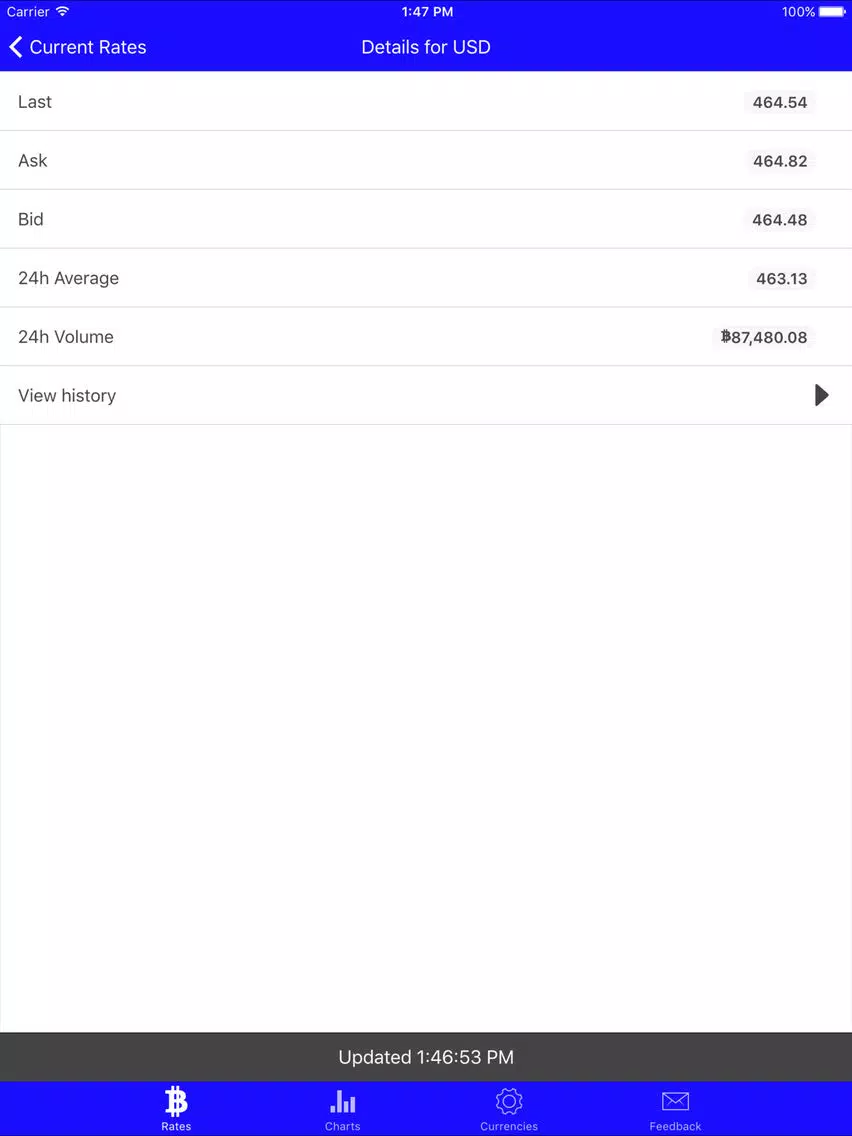Open the Currencies gear icon
Image resolution: width=852 pixels, height=1136 pixels.
[x=509, y=1101]
